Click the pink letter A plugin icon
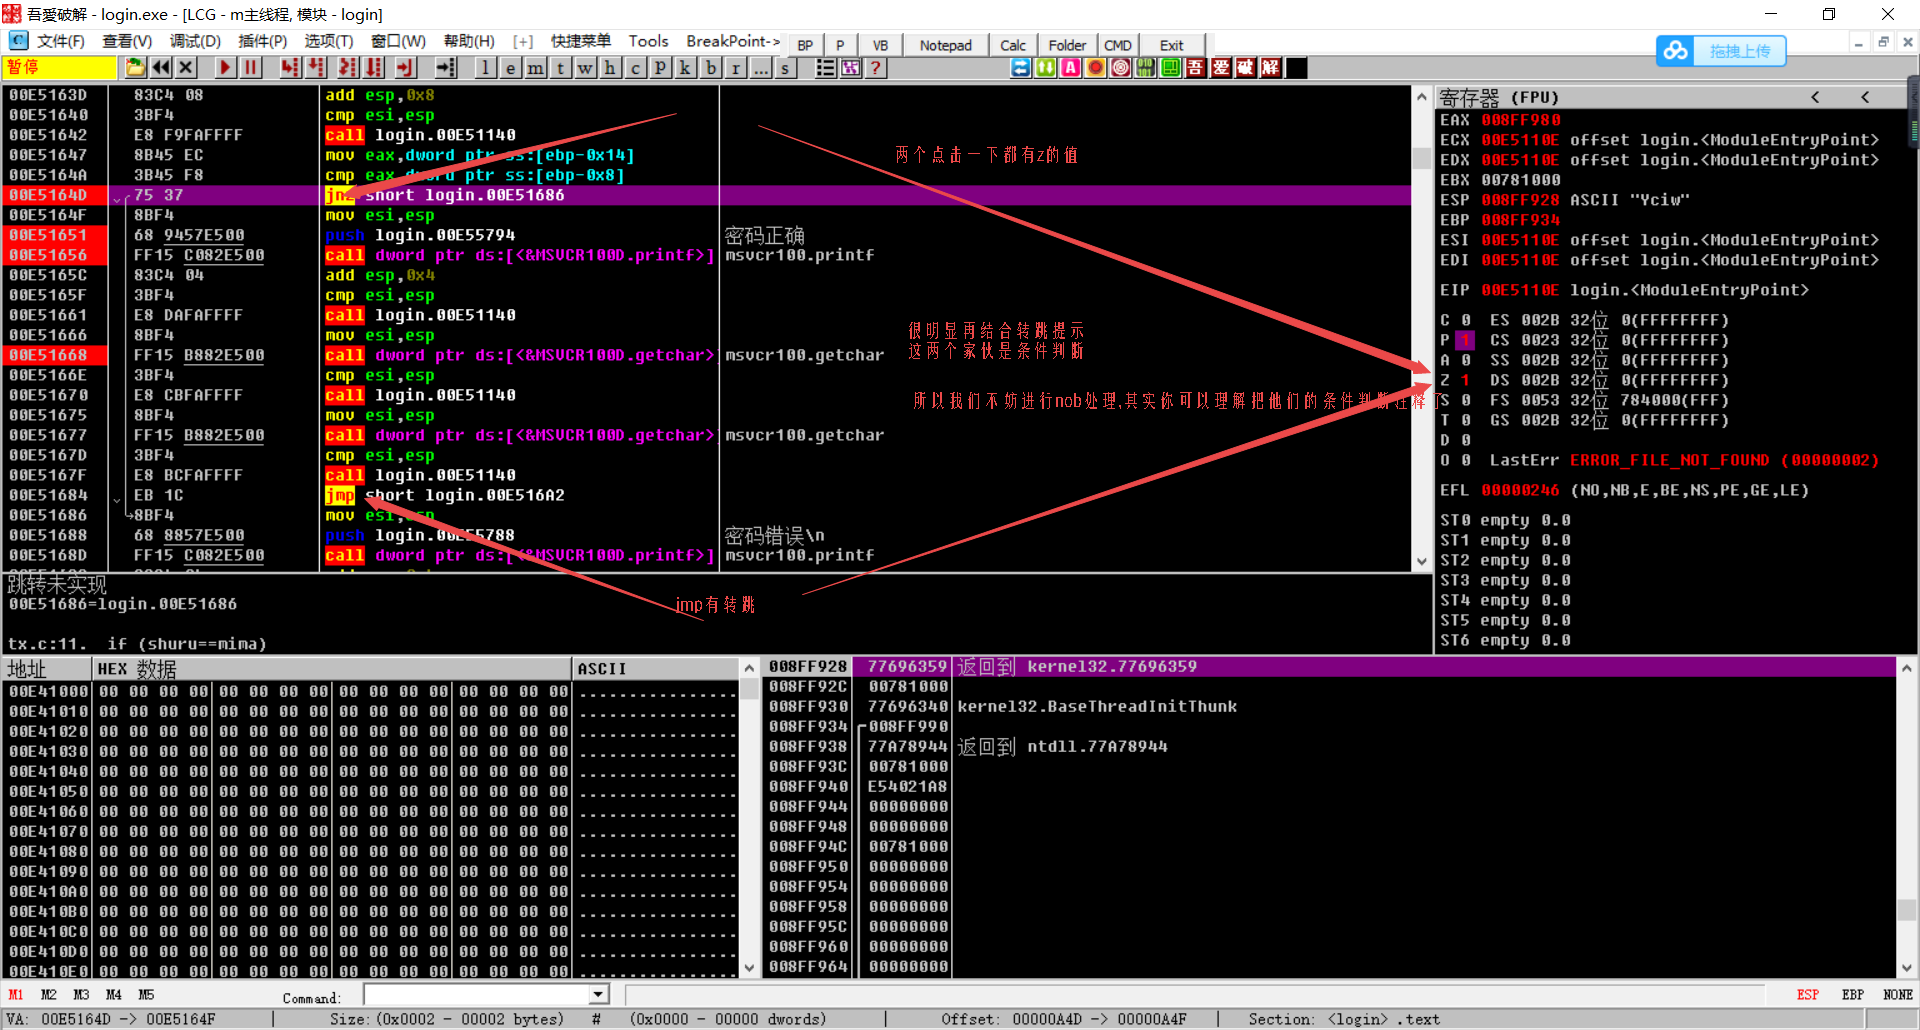The image size is (1920, 1030). pos(1070,68)
